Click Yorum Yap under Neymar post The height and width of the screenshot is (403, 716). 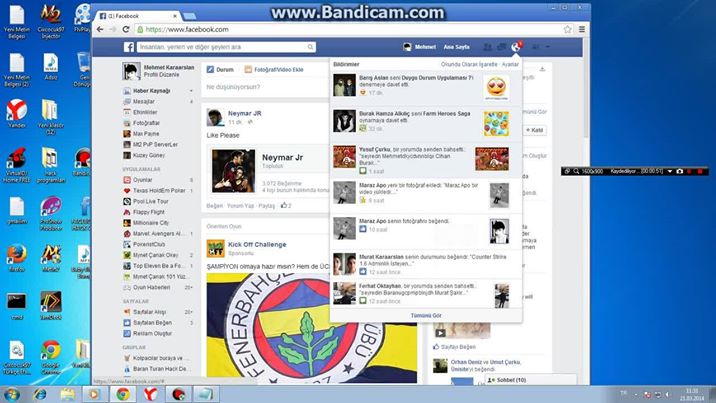tap(240, 206)
